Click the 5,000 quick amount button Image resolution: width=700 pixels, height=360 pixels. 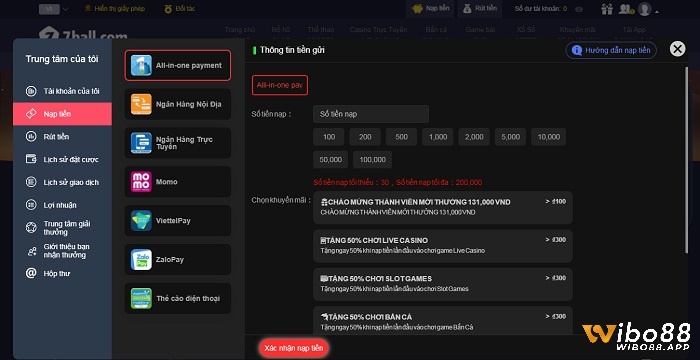[x=510, y=137]
